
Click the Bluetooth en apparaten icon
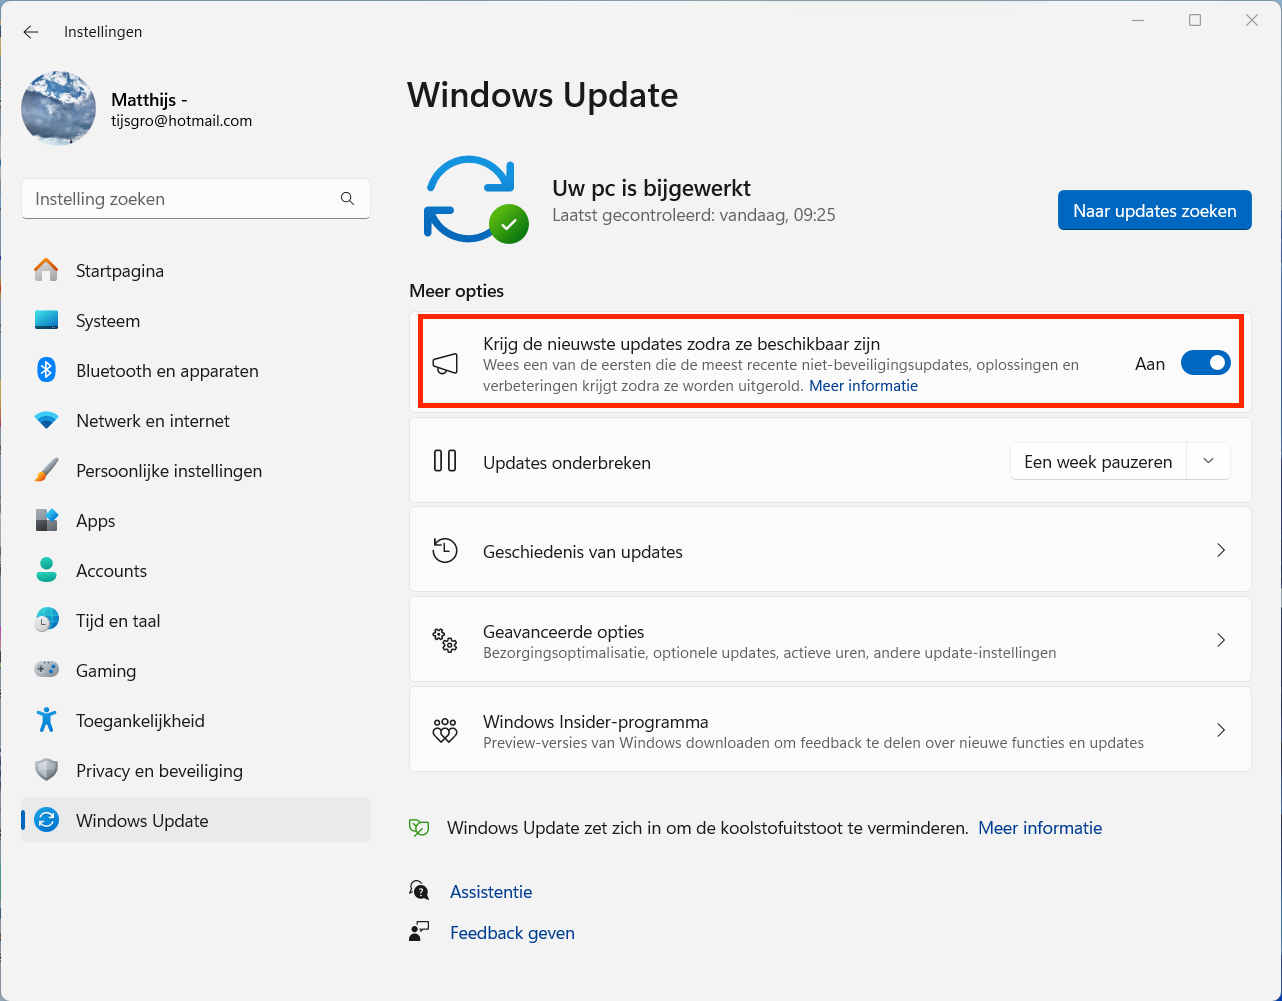click(46, 370)
